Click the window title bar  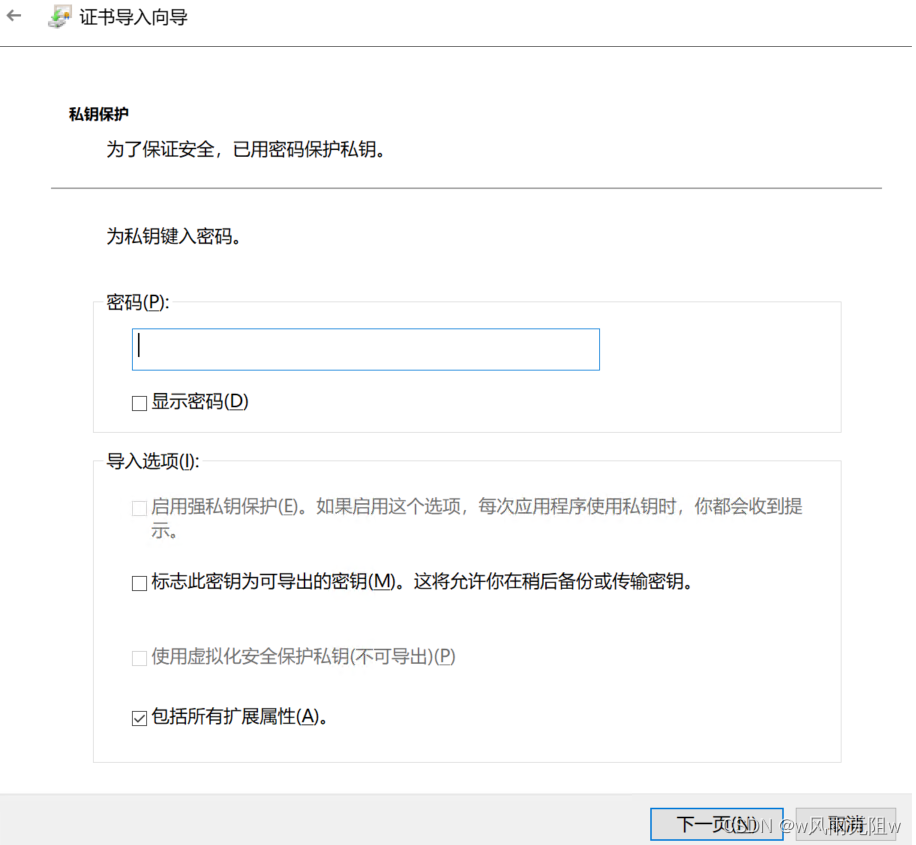pos(450,15)
